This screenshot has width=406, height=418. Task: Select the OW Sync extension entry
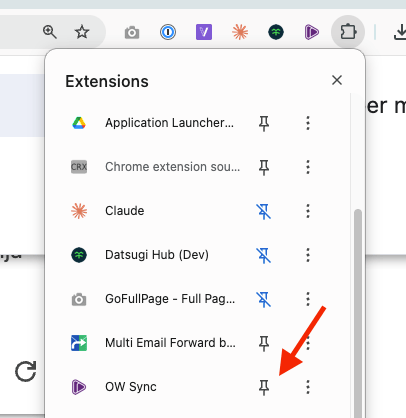[131, 387]
